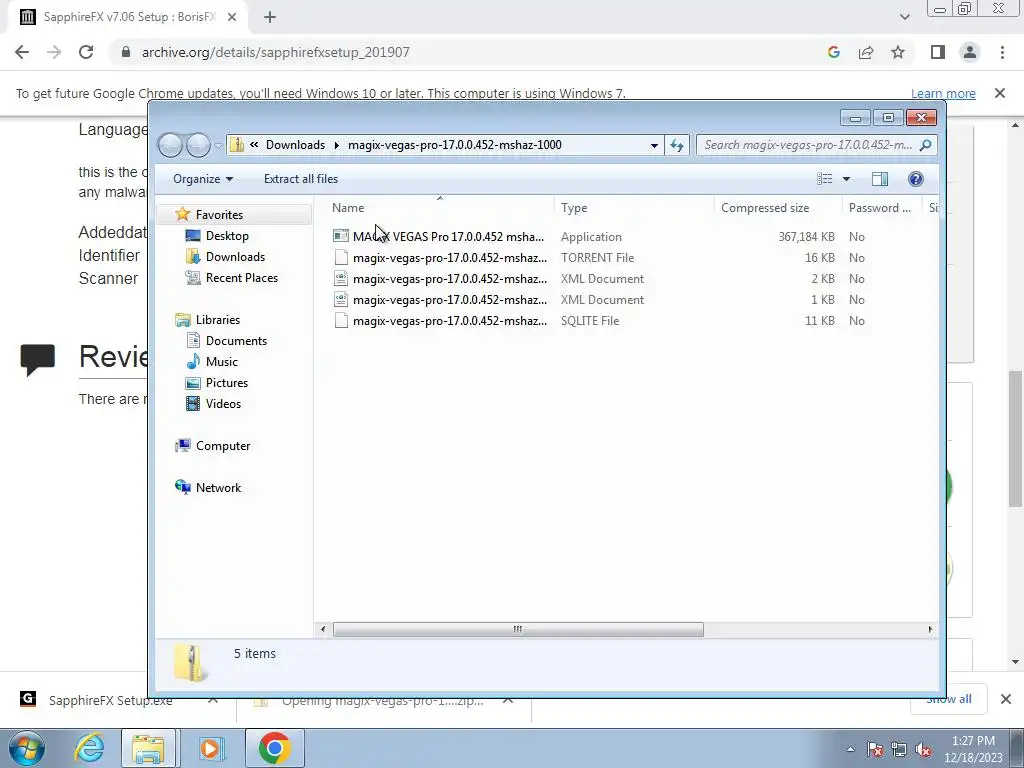
Task: Click Downloads in the address breadcrumb
Action: pyautogui.click(x=295, y=145)
